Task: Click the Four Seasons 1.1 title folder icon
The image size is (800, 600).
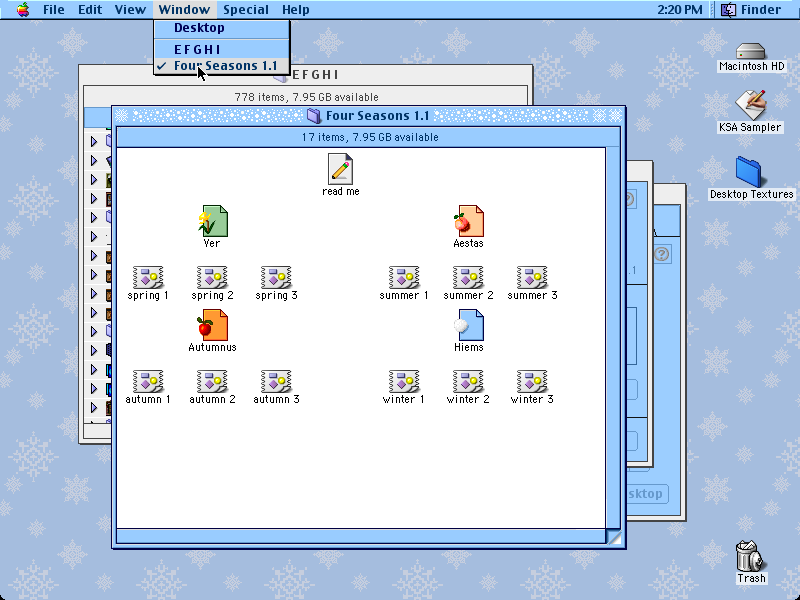Action: [x=314, y=116]
